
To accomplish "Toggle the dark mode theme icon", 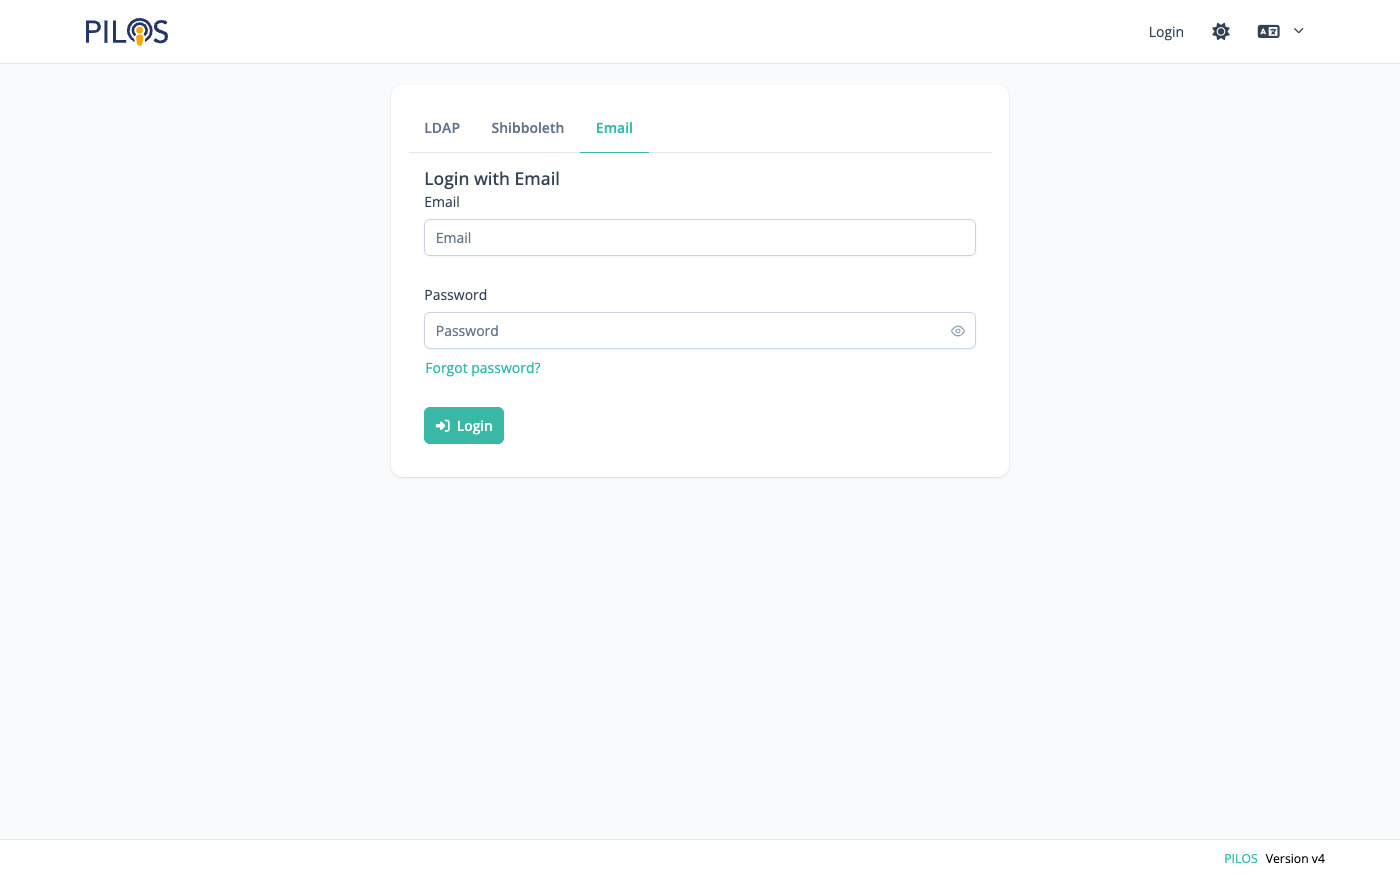I will 1220,32.
